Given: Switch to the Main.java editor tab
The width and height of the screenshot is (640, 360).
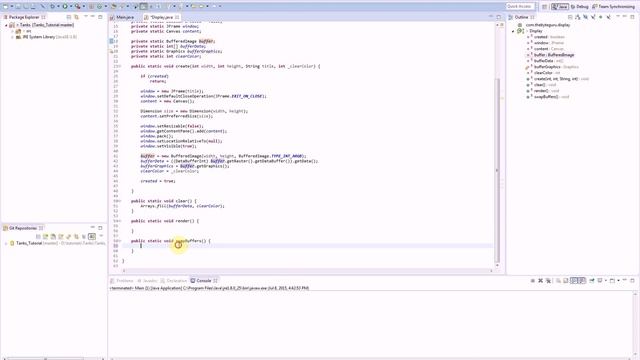Looking at the screenshot, I should (122, 17).
